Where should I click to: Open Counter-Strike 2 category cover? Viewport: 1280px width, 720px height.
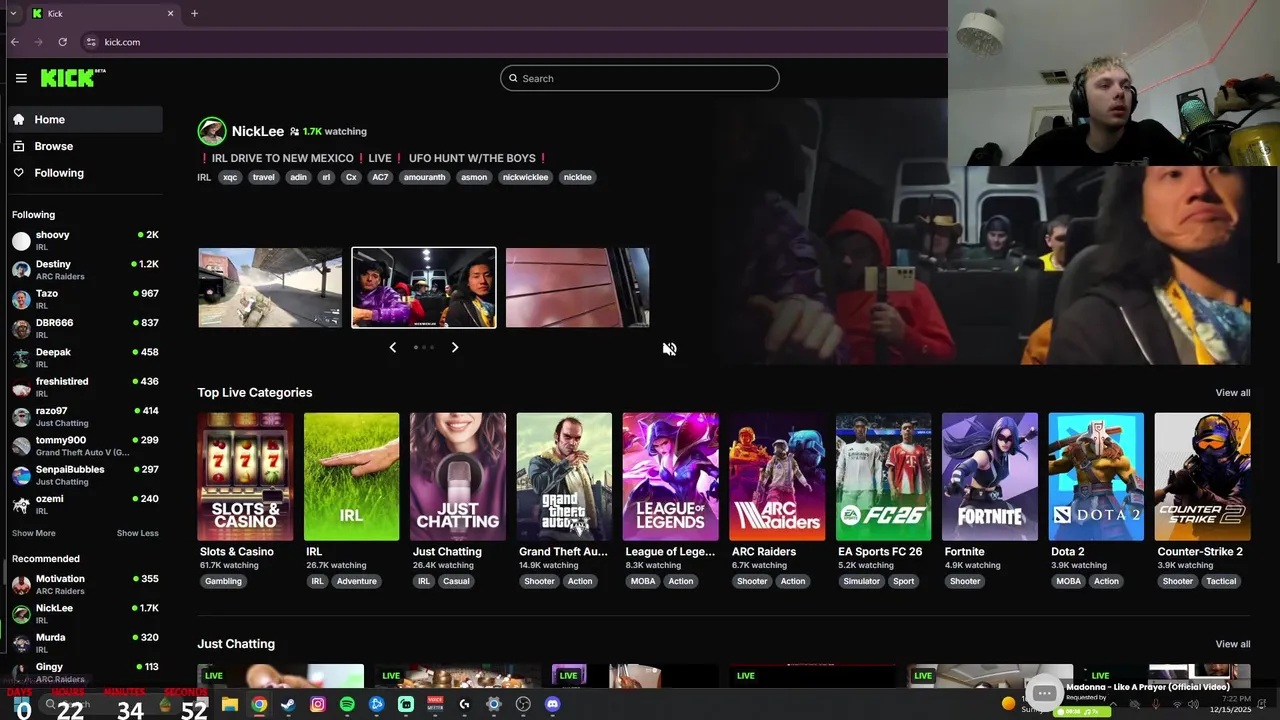[x=1202, y=476]
